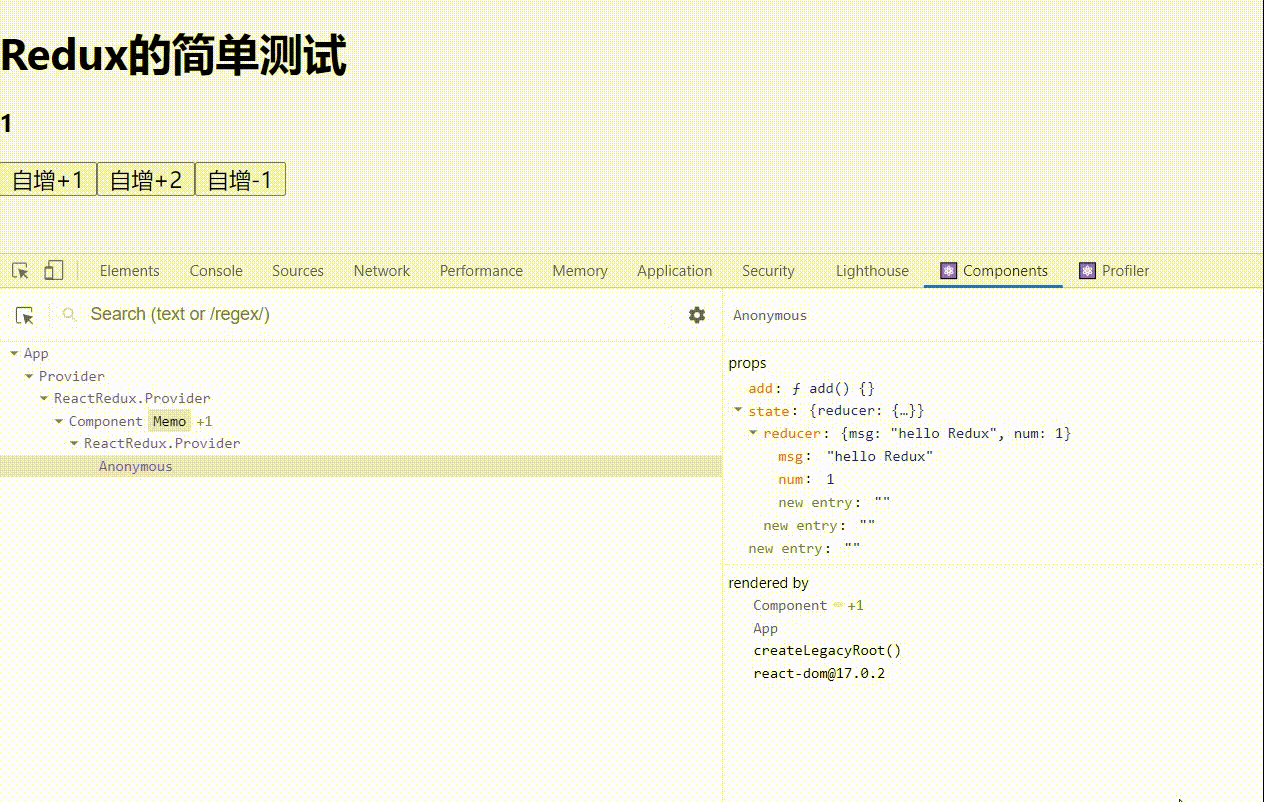Collapse the ReactRedux.Provider tree node
The image size is (1264, 802).
click(x=43, y=398)
